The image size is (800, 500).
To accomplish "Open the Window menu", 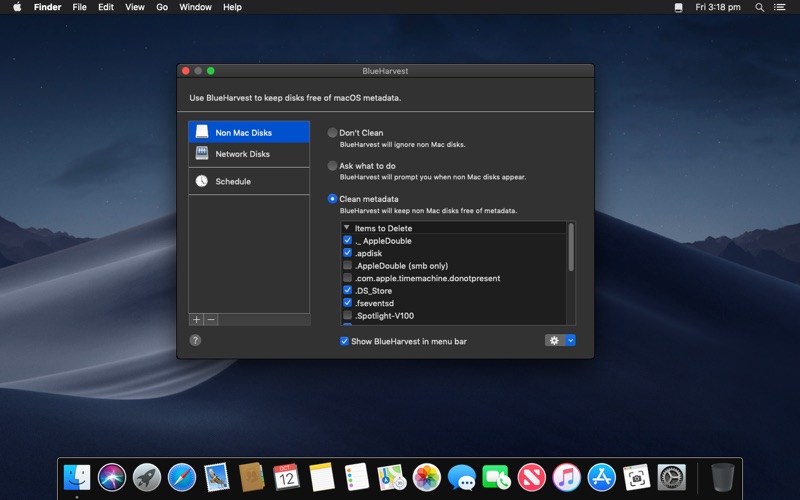I will [195, 7].
